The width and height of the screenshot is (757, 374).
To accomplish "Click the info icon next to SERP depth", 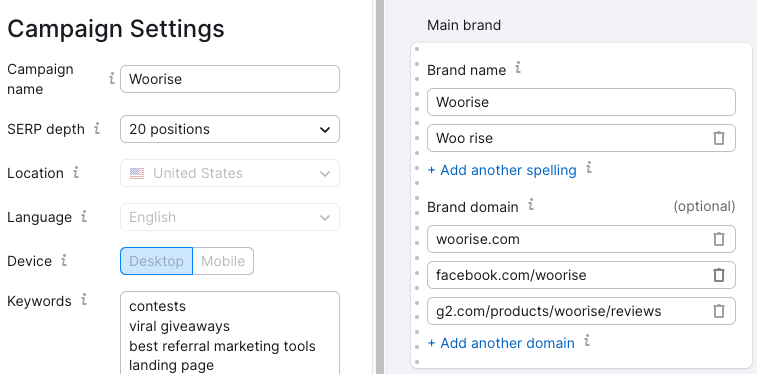I will 97,128.
